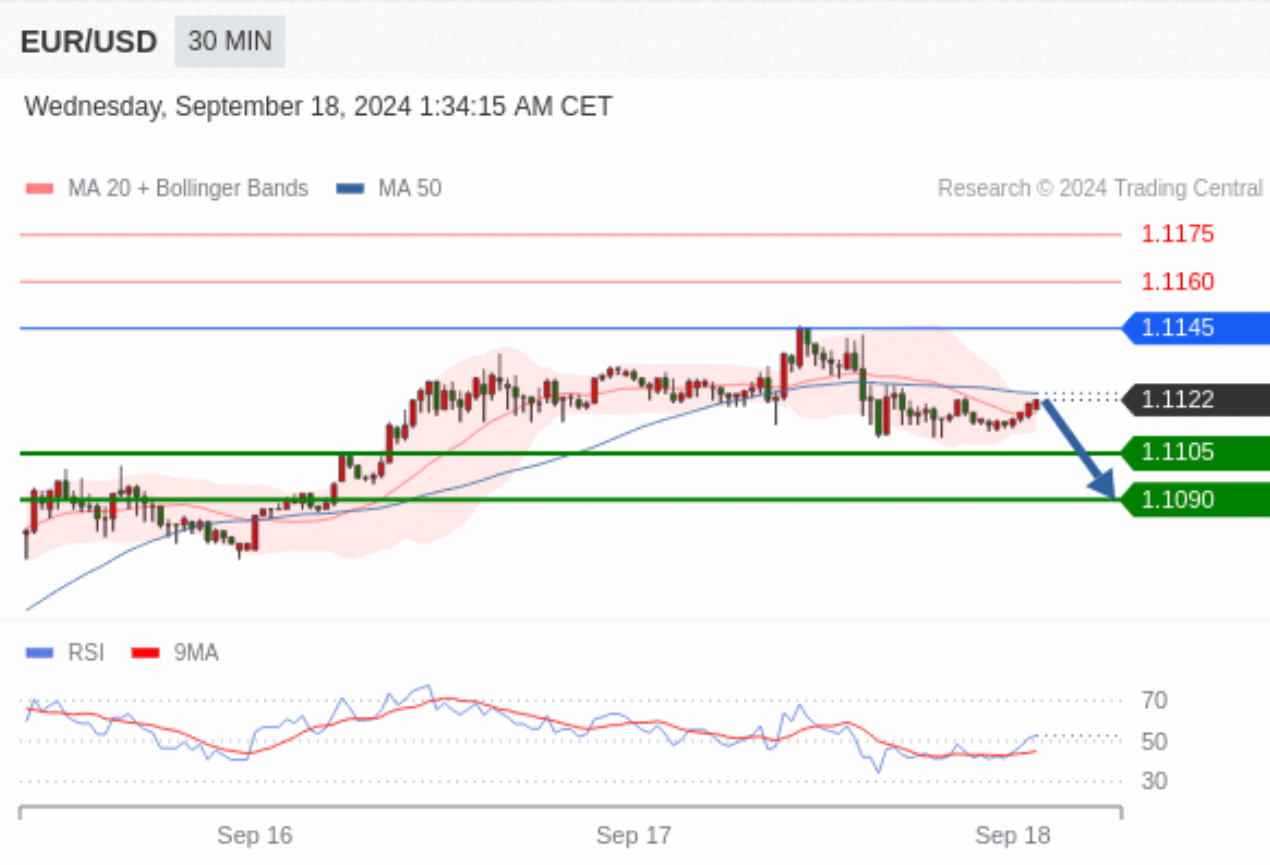The width and height of the screenshot is (1270, 865).
Task: Click the blue RSI legend swatch
Action: (x=40, y=653)
